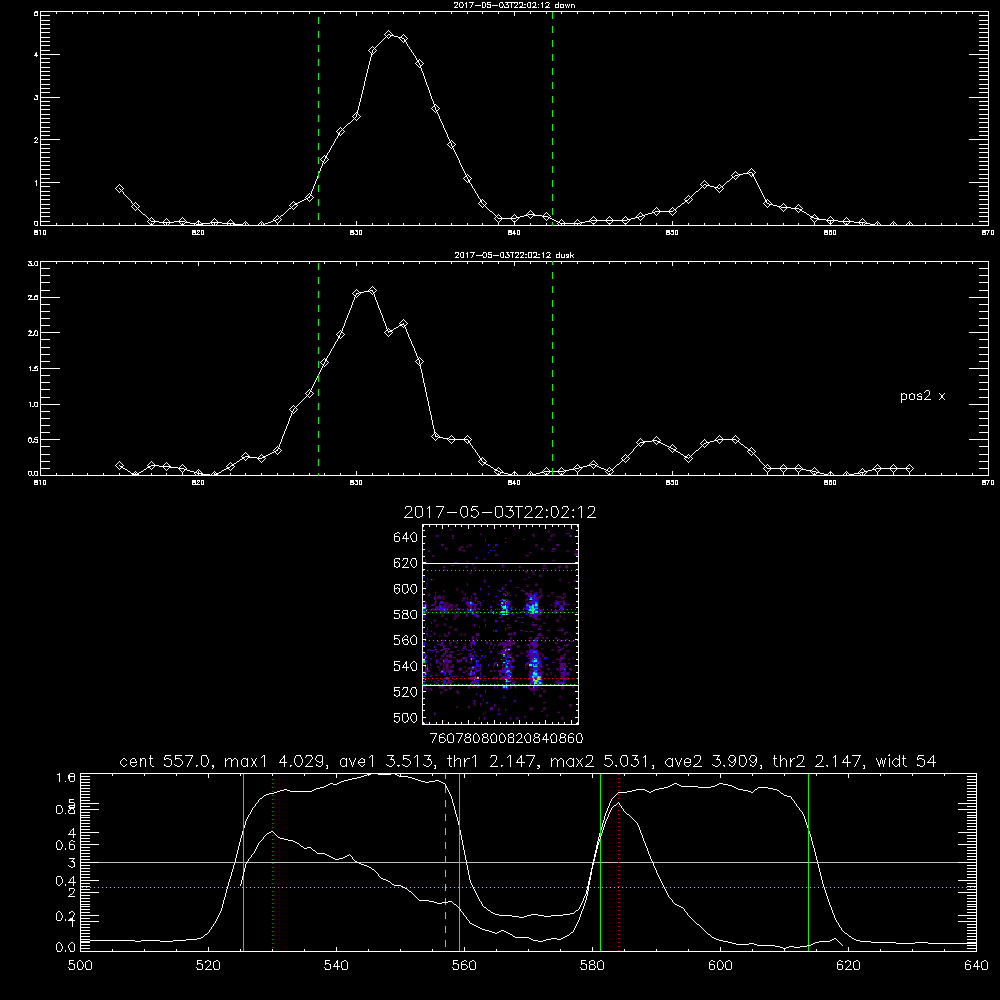Click bottom plot x-axis label 520
1000x1000 pixels.
click(208, 966)
